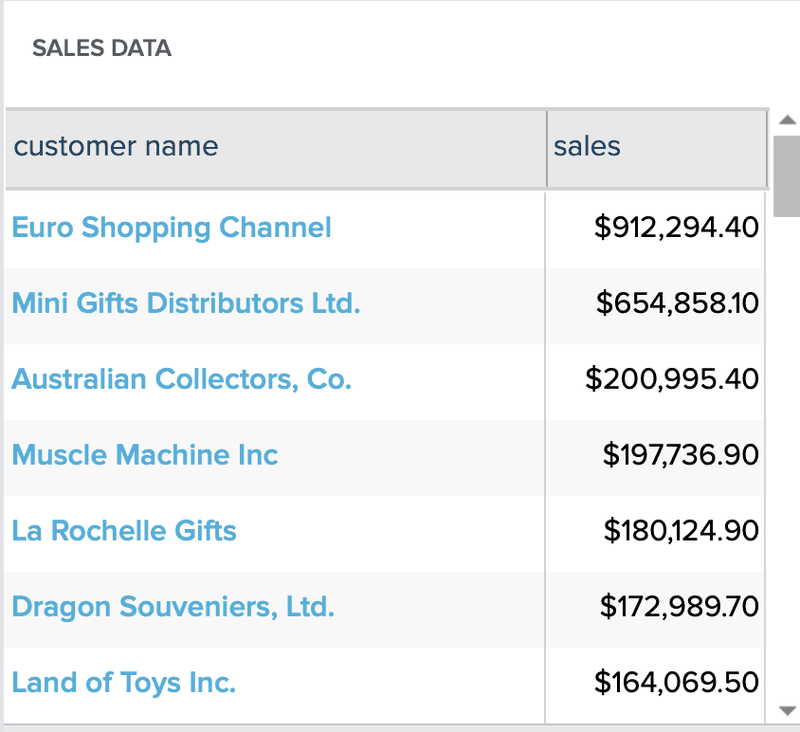Click the $200,995.40 sales value

click(x=672, y=380)
